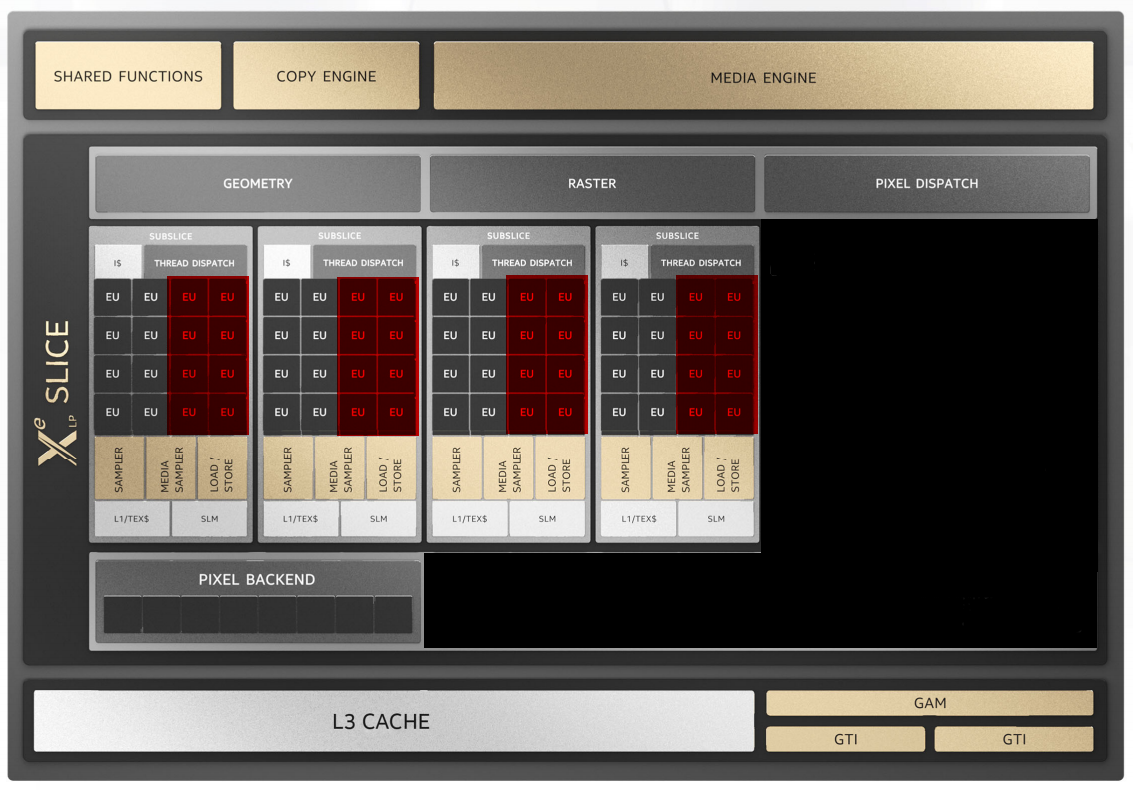Select LOAD/STORE block in second subslice
This screenshot has width=1133, height=790.
pos(391,468)
